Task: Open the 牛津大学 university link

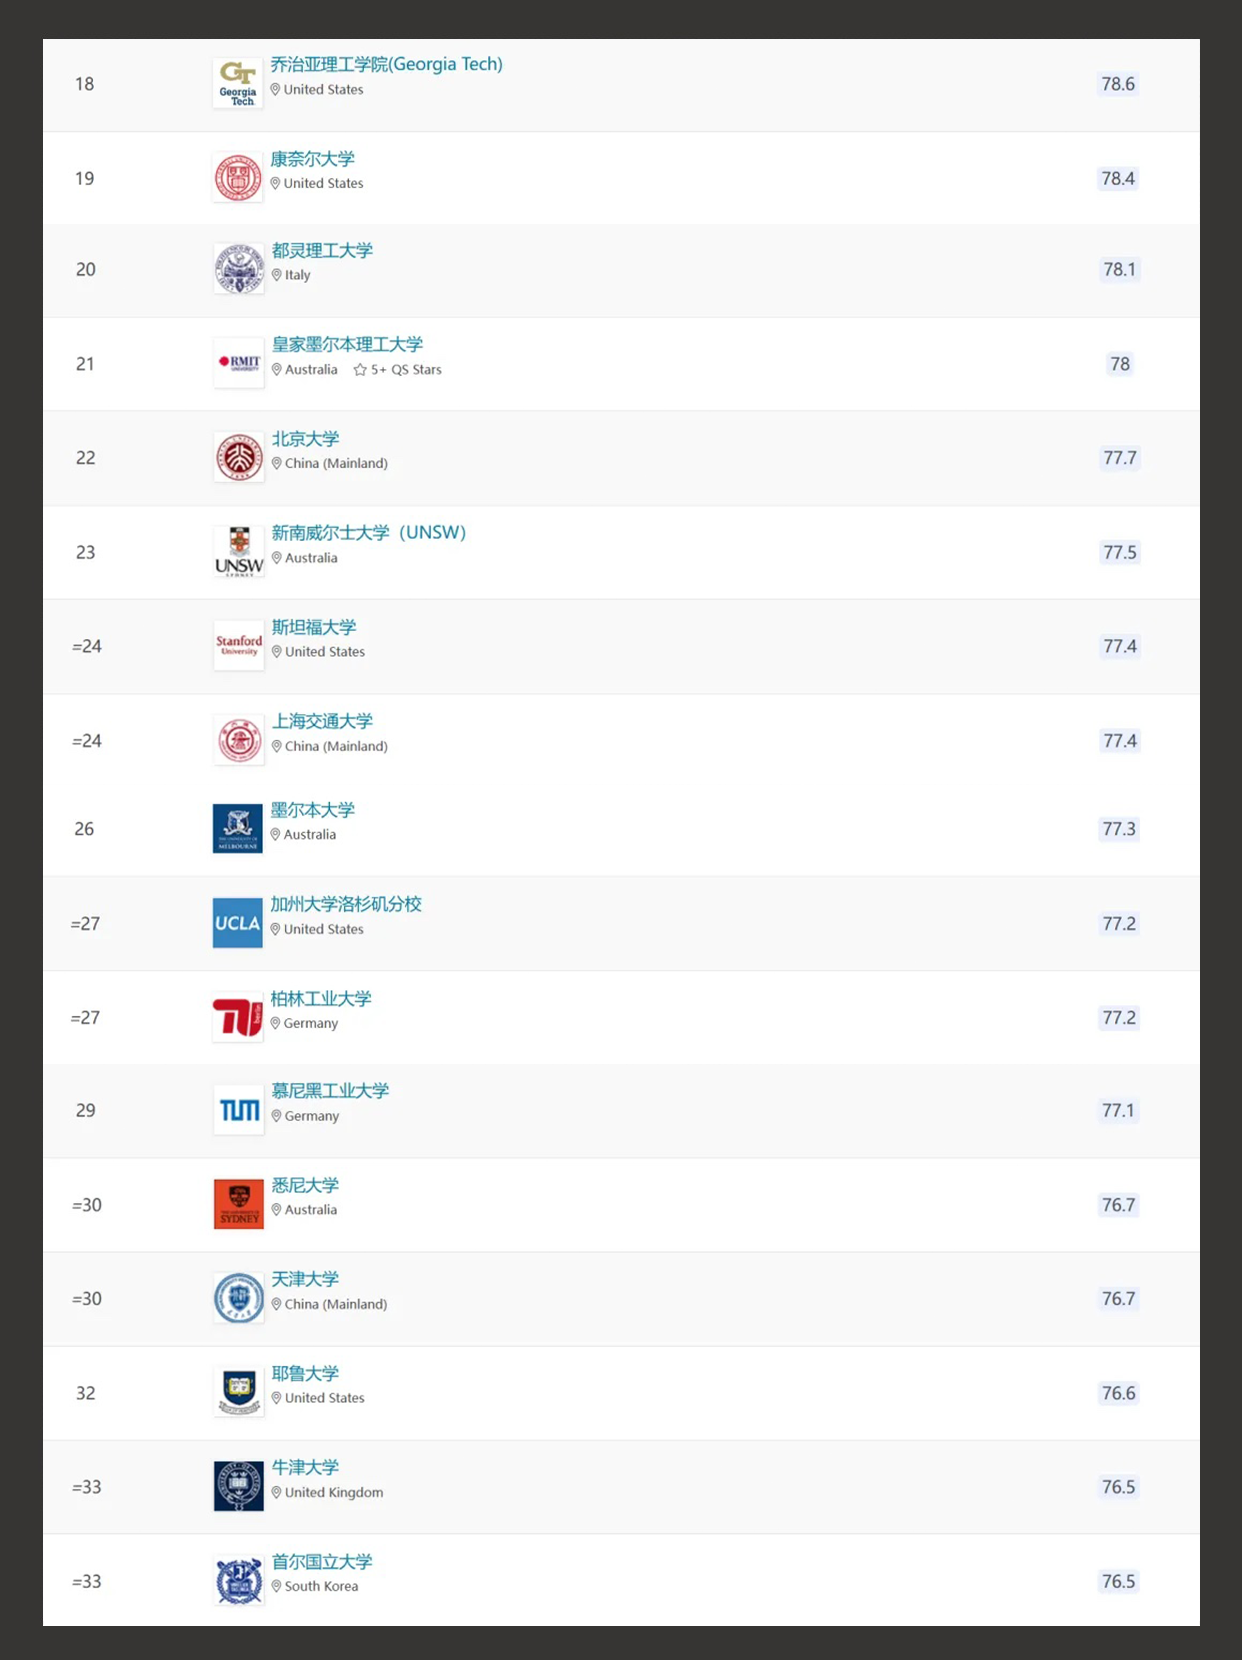Action: pos(306,1467)
